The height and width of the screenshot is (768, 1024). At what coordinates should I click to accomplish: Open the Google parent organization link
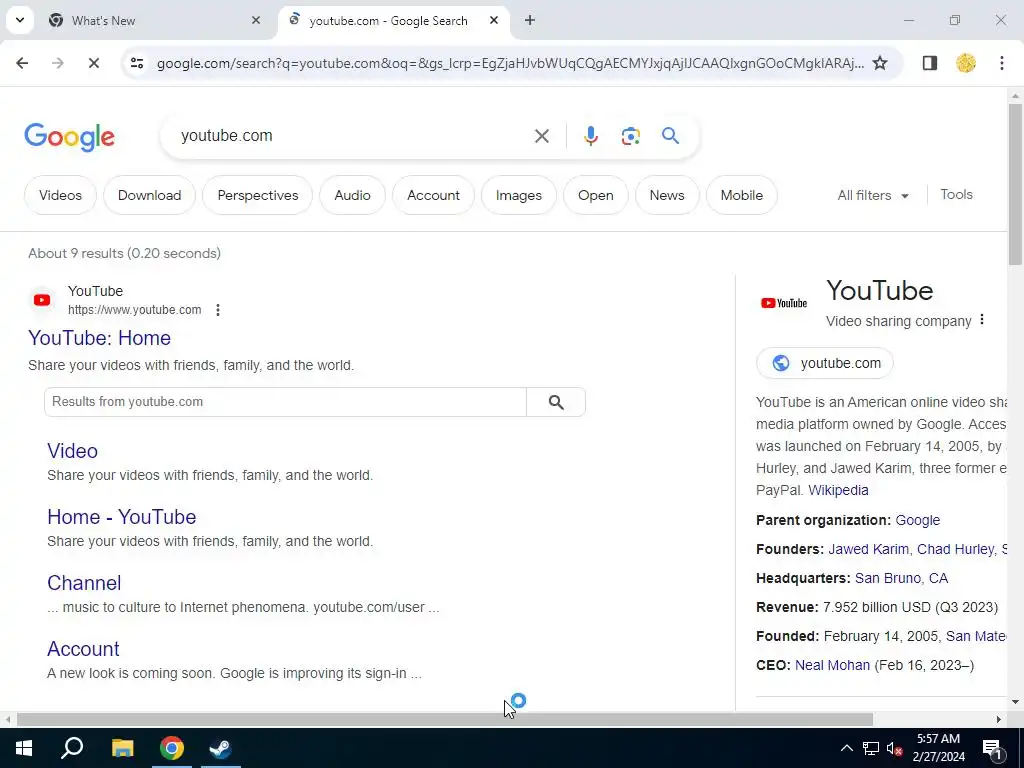(918, 520)
